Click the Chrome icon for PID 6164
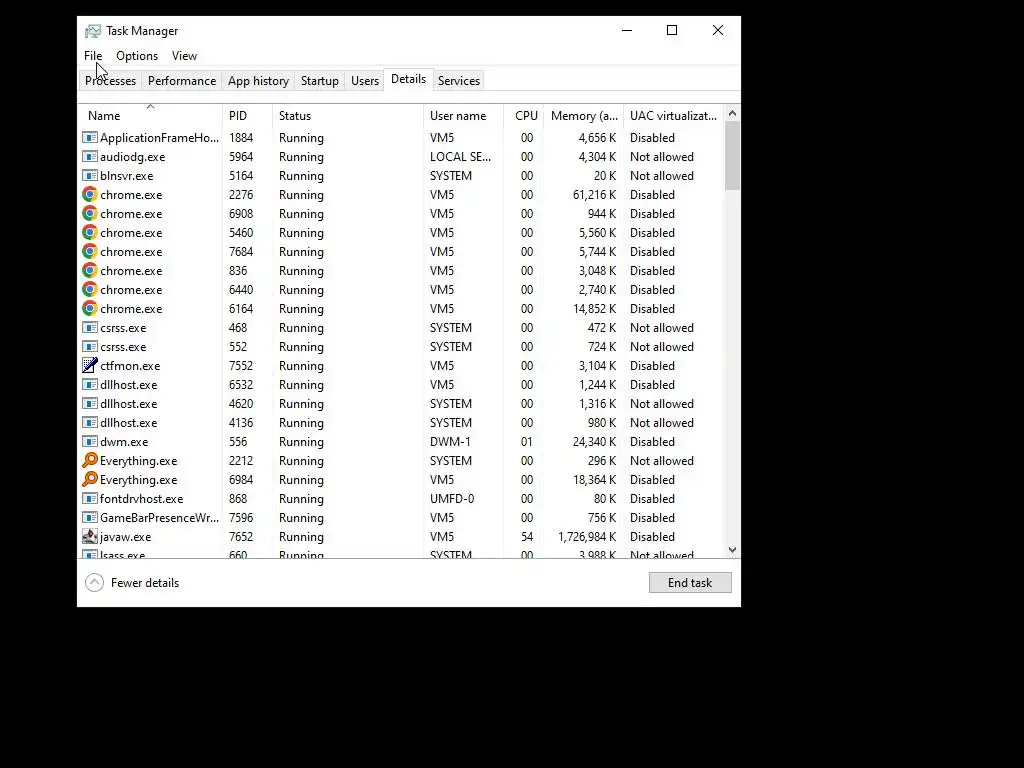The image size is (1024, 768). pyautogui.click(x=90, y=308)
